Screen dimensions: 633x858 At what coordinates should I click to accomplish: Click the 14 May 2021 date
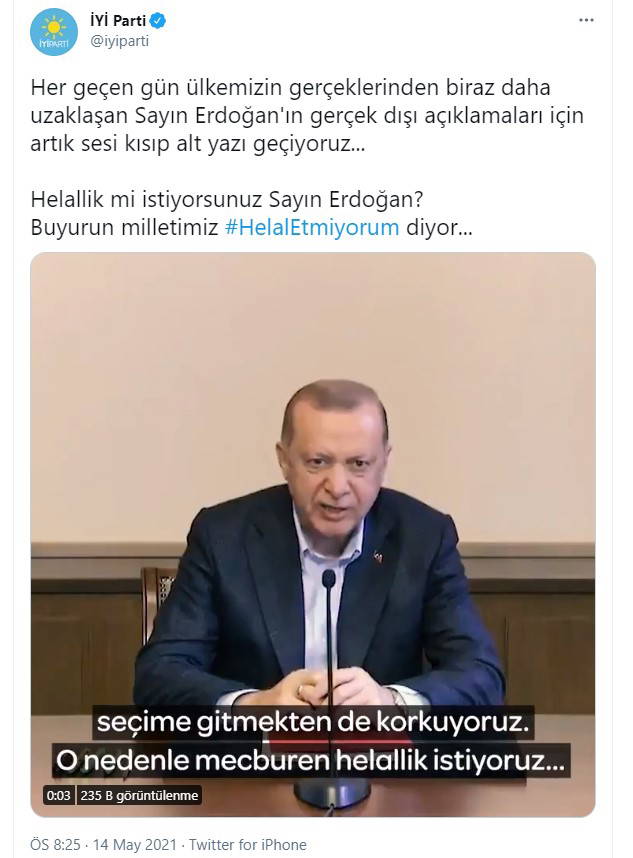(x=135, y=844)
